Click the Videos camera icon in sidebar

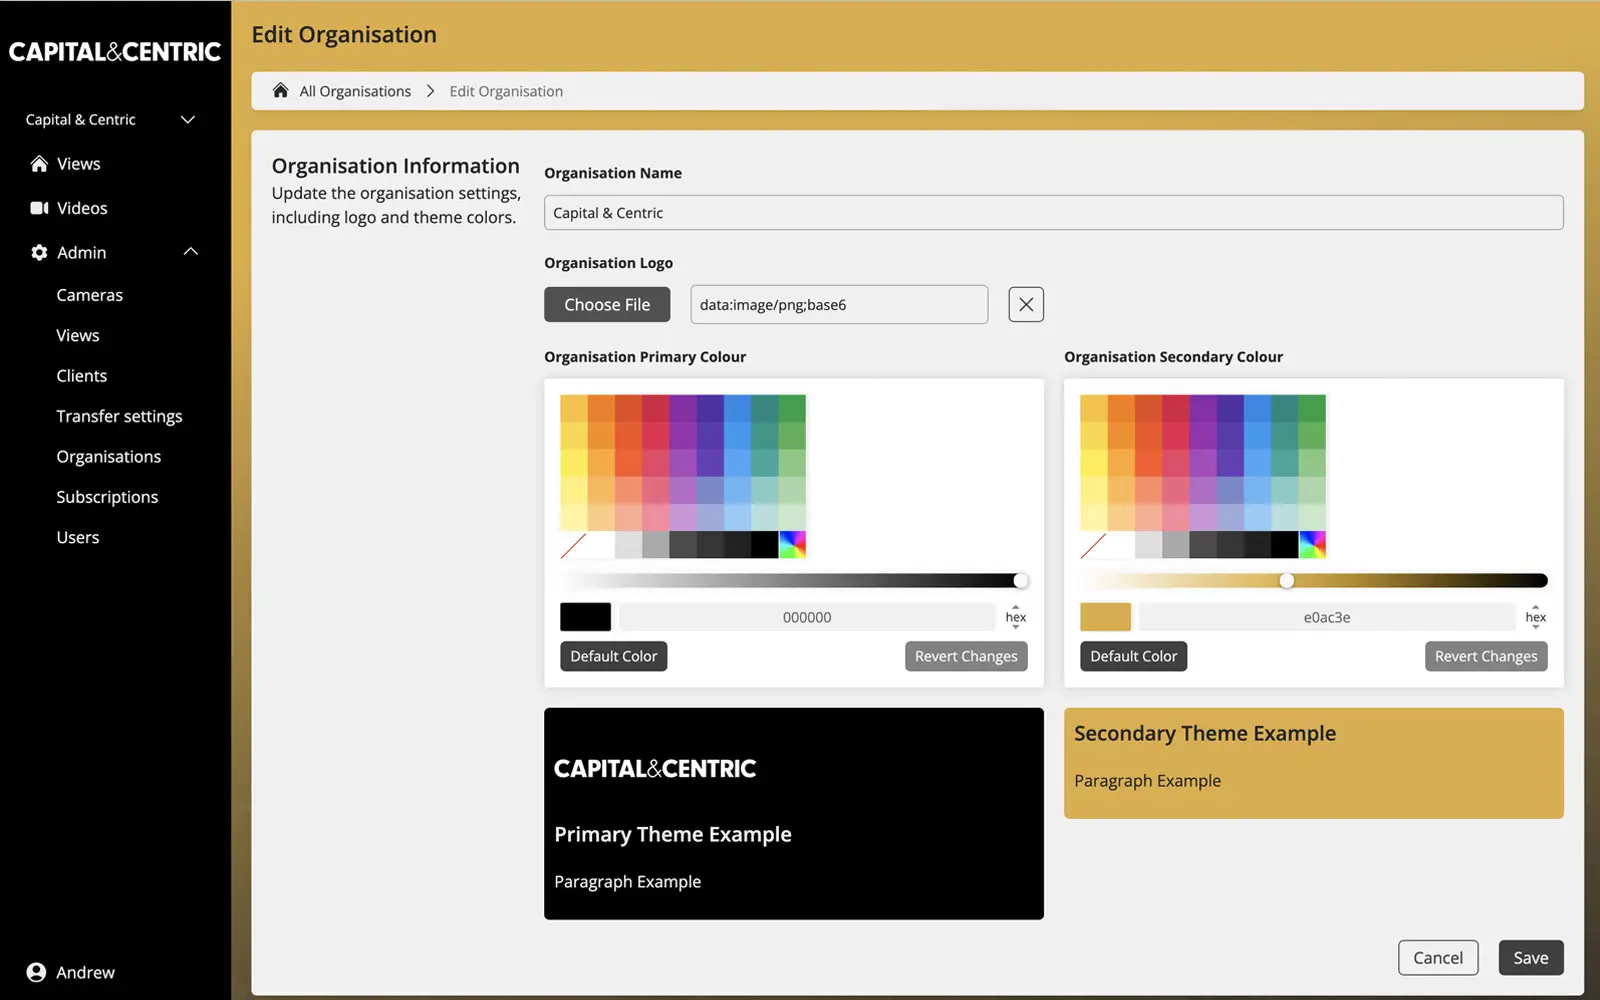point(39,208)
